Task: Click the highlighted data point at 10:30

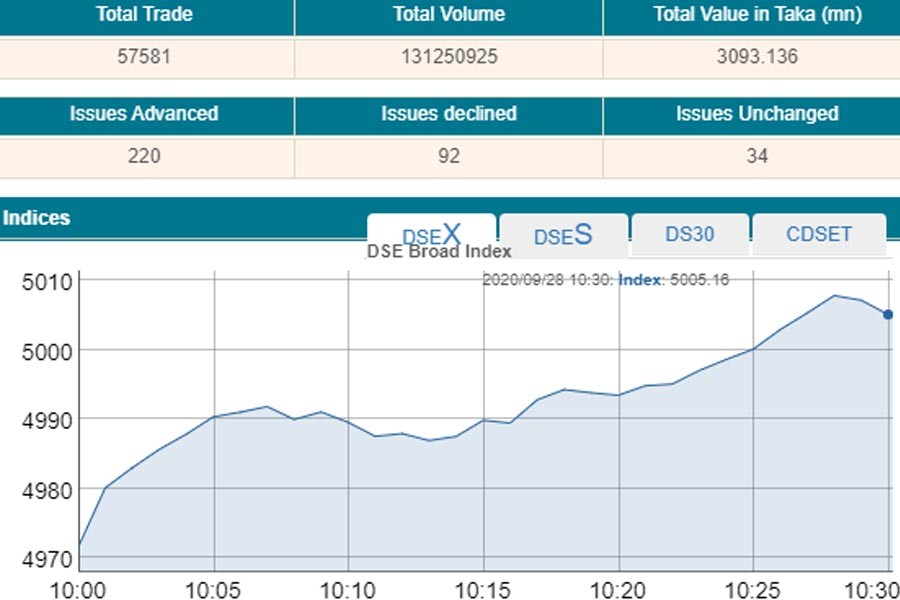Action: click(888, 314)
